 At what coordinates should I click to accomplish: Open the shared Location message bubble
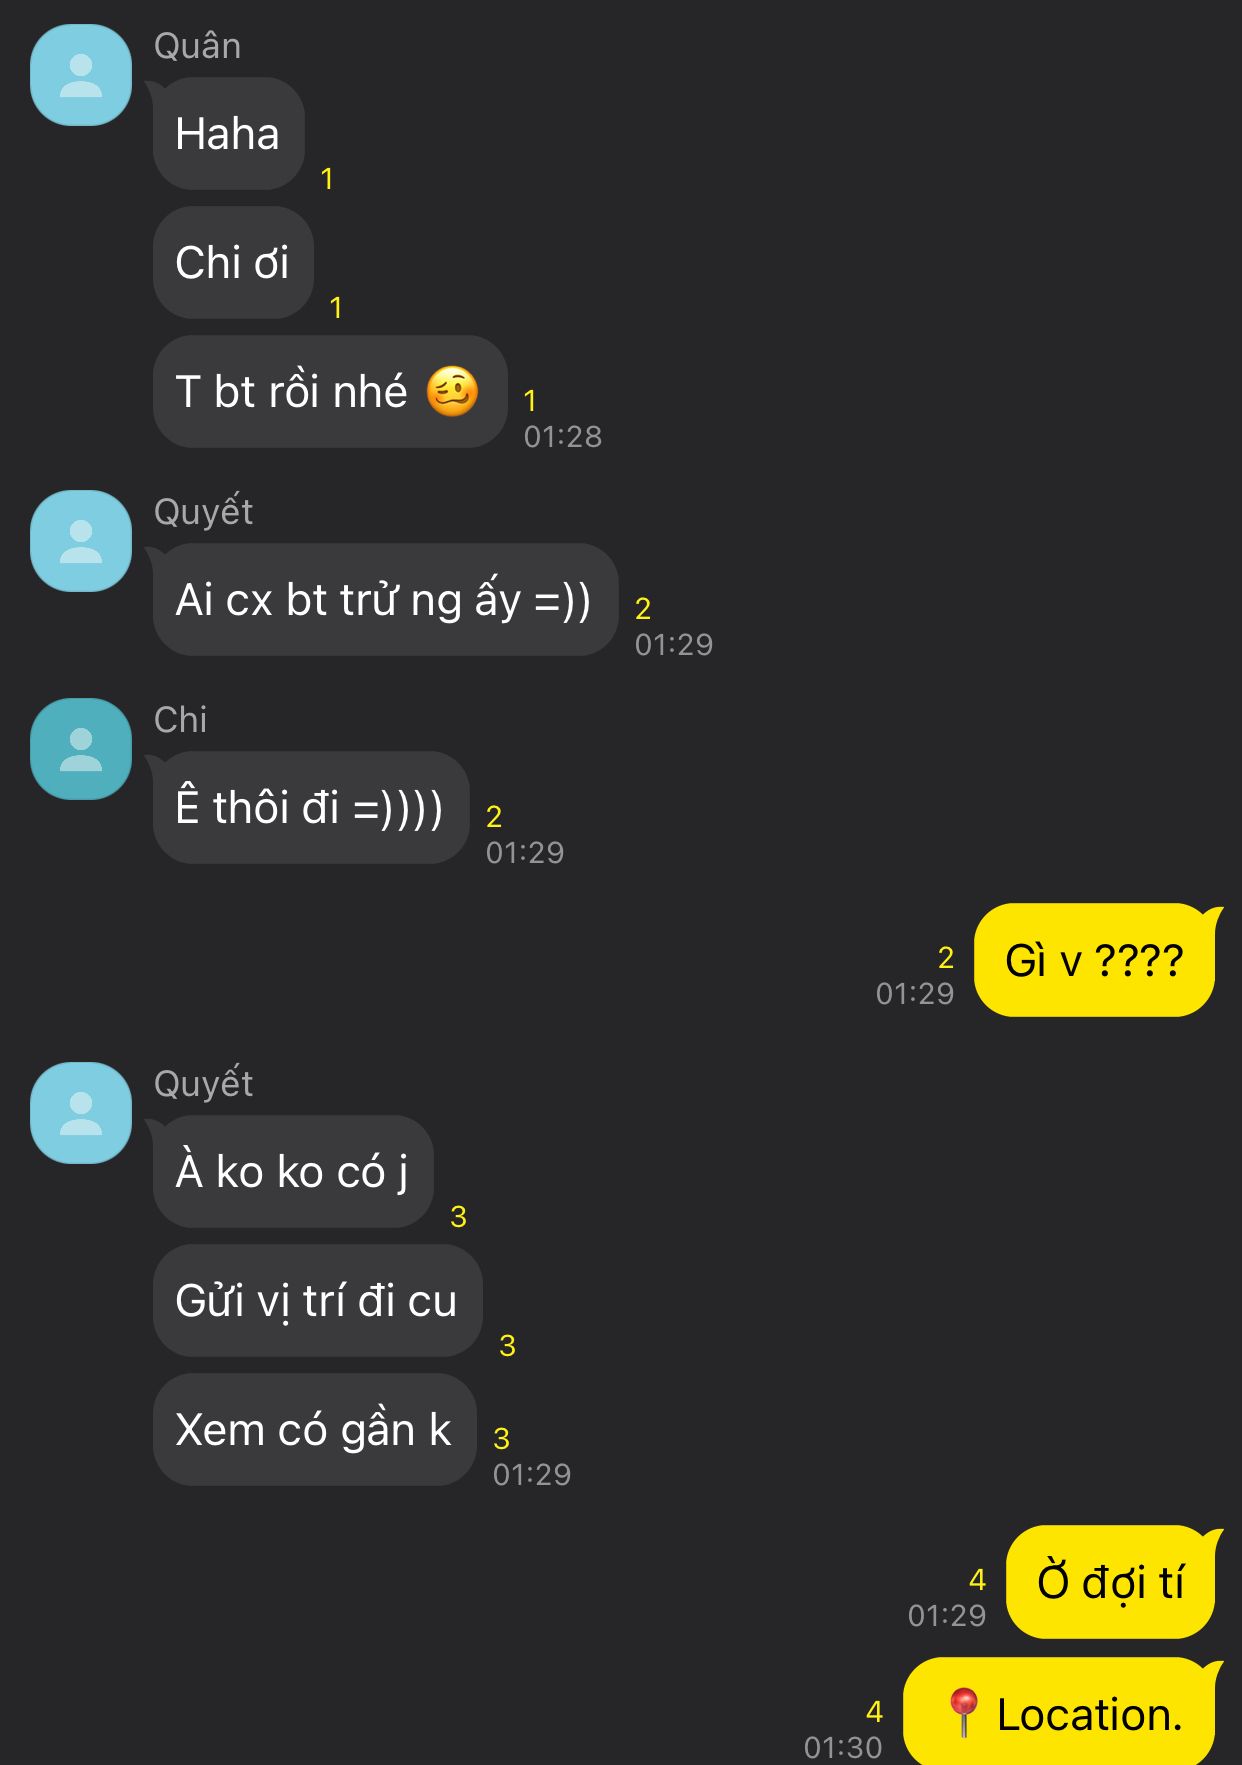tap(1060, 1711)
